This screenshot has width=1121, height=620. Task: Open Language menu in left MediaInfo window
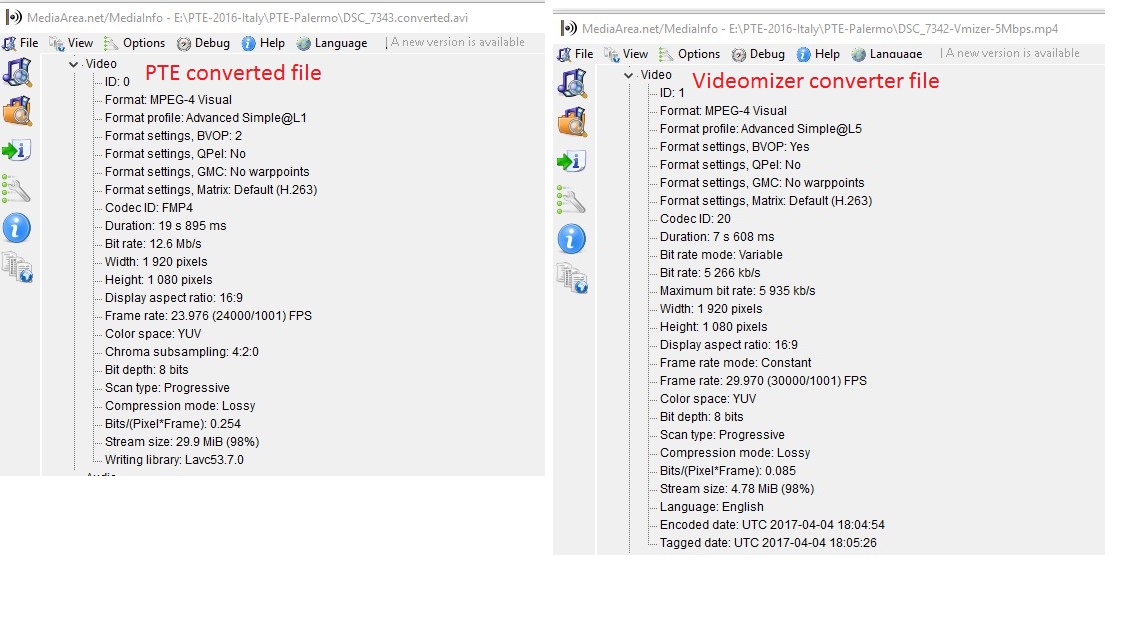click(332, 43)
